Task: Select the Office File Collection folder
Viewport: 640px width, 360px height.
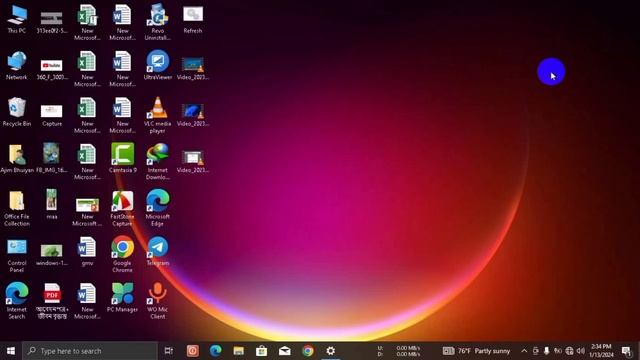Action: coord(17,208)
